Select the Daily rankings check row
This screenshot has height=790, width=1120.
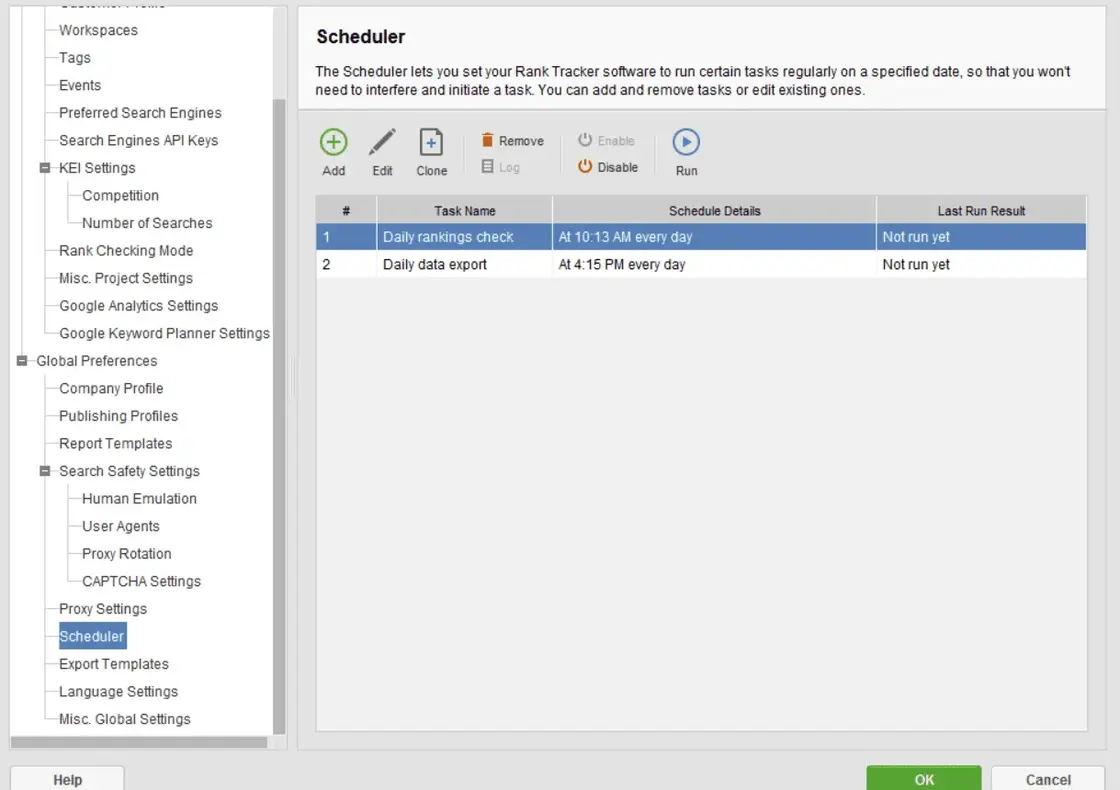(x=701, y=237)
